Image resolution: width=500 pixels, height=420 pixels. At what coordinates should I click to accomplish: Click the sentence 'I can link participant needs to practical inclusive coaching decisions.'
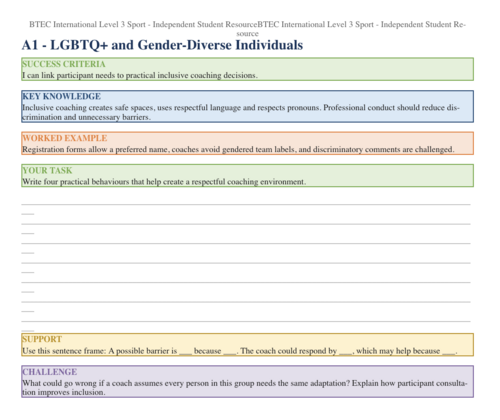click(140, 75)
